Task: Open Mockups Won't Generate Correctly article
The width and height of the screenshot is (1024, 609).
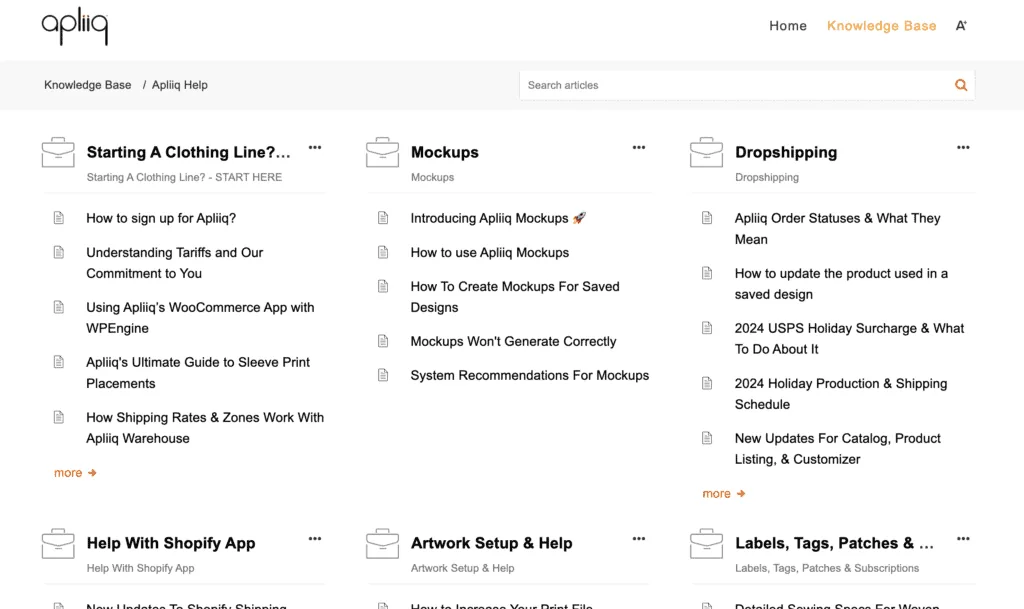Action: (513, 341)
